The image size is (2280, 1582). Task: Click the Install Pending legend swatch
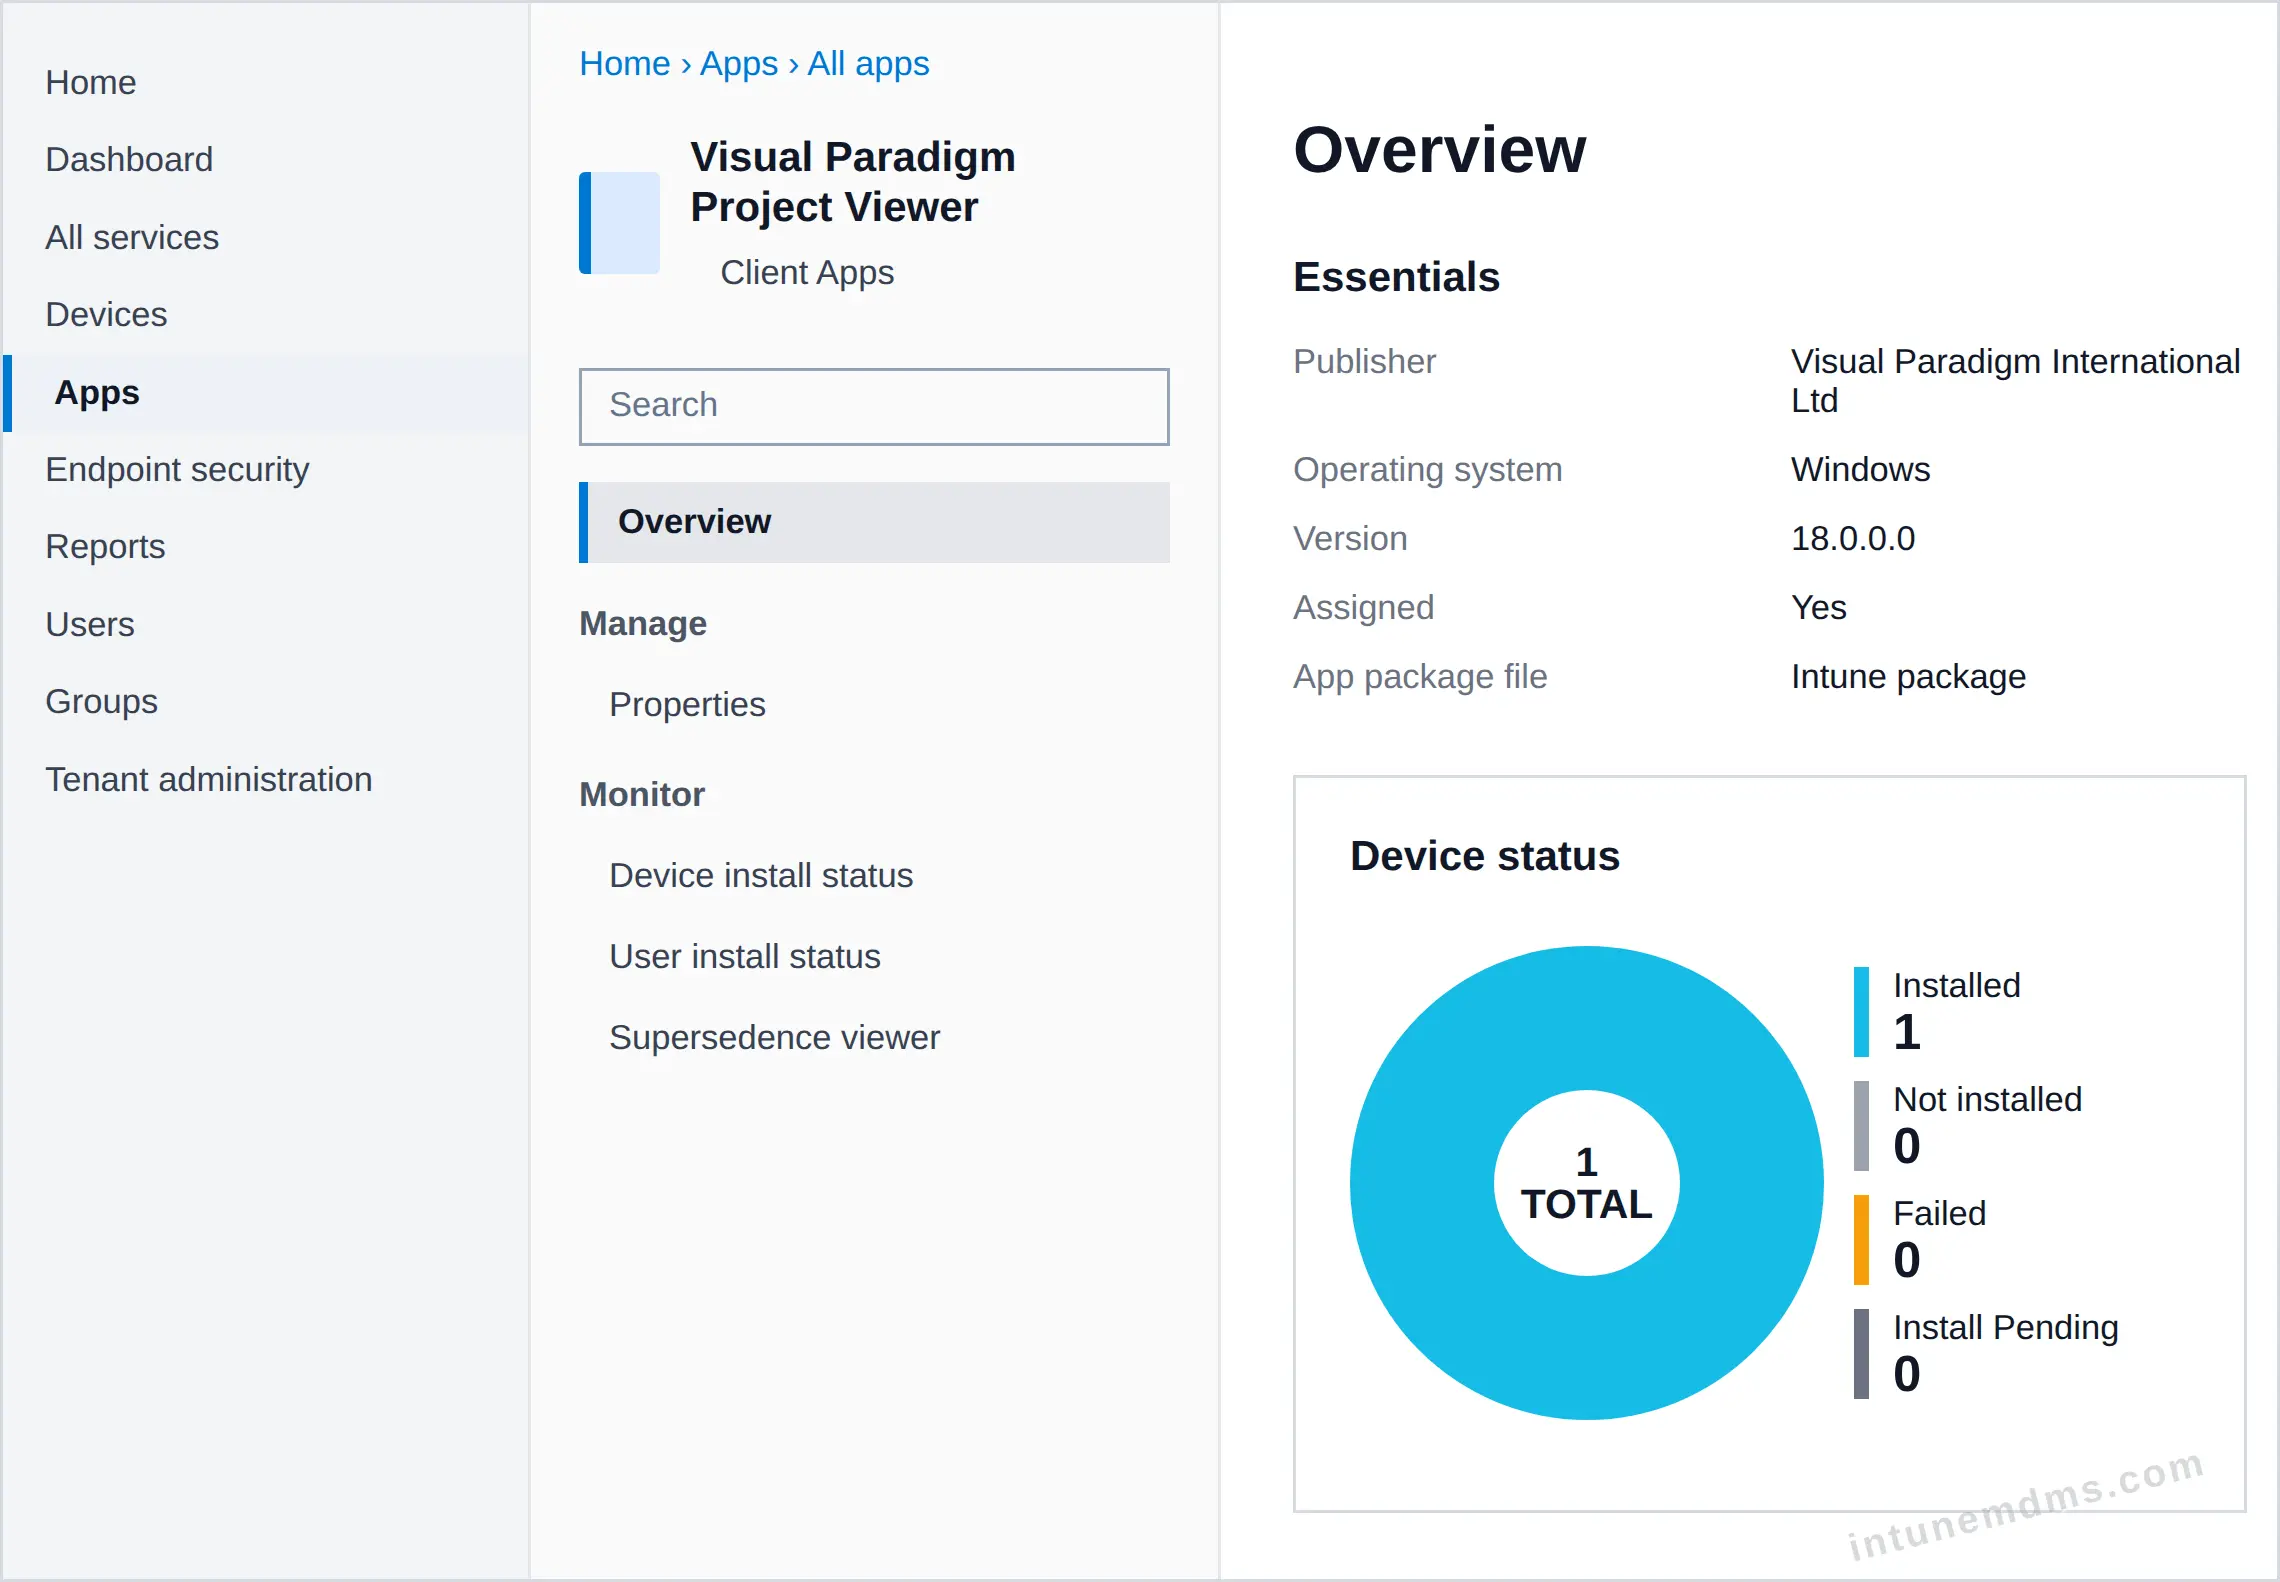pyautogui.click(x=1861, y=1354)
